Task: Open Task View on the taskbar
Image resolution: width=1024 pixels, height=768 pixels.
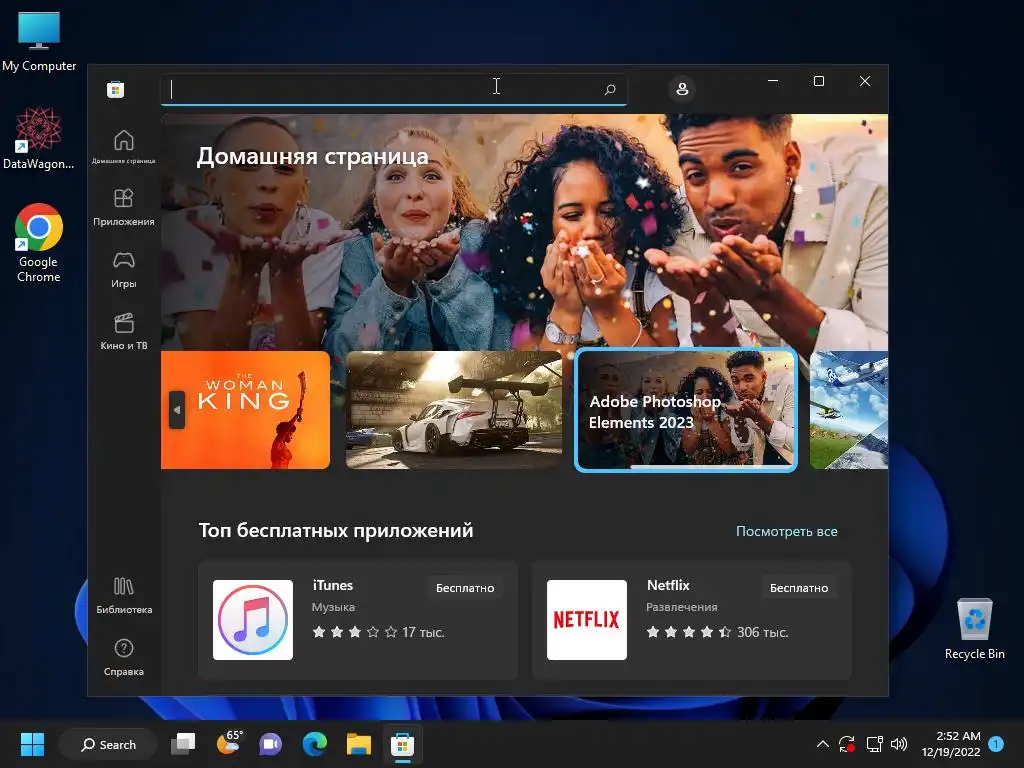Action: [183, 744]
